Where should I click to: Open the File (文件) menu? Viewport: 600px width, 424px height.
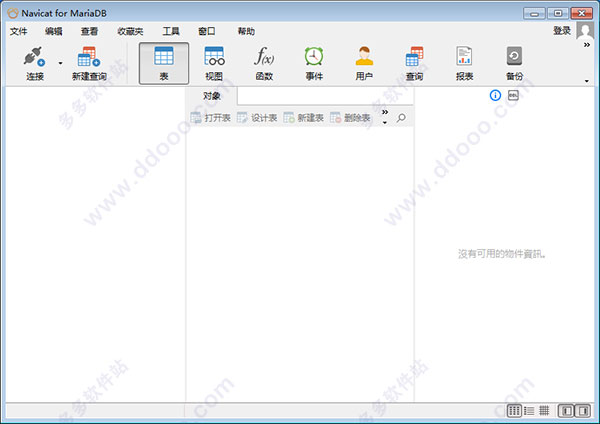click(18, 31)
